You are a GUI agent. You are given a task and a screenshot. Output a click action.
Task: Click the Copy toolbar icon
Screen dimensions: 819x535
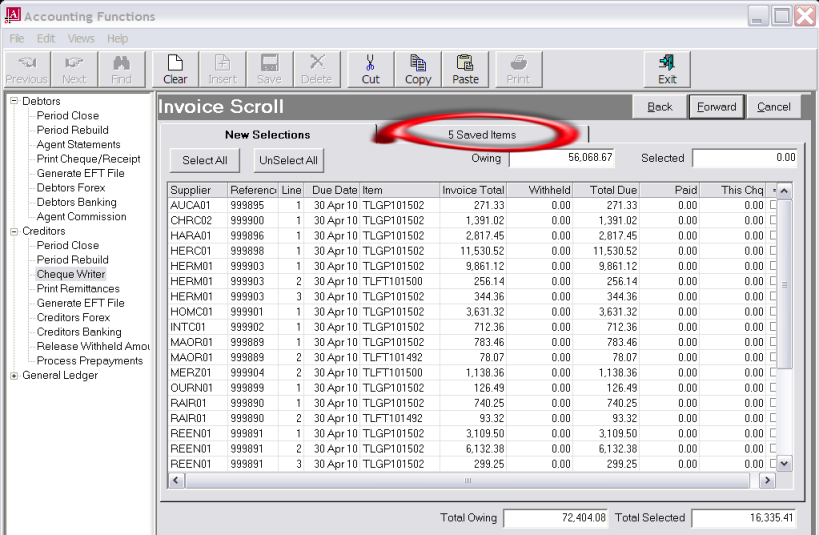click(x=418, y=69)
